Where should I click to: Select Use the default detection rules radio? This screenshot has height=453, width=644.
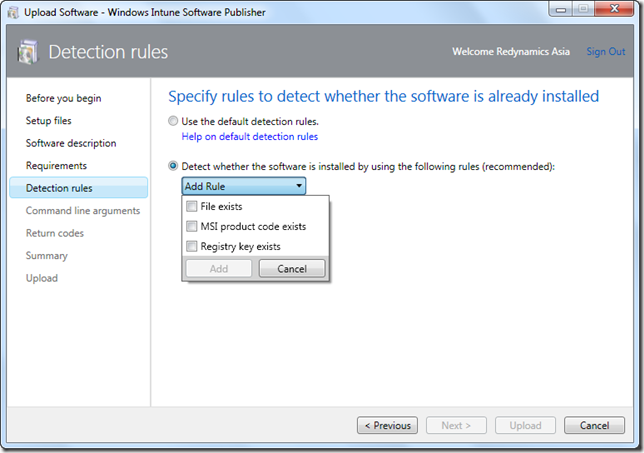173,121
